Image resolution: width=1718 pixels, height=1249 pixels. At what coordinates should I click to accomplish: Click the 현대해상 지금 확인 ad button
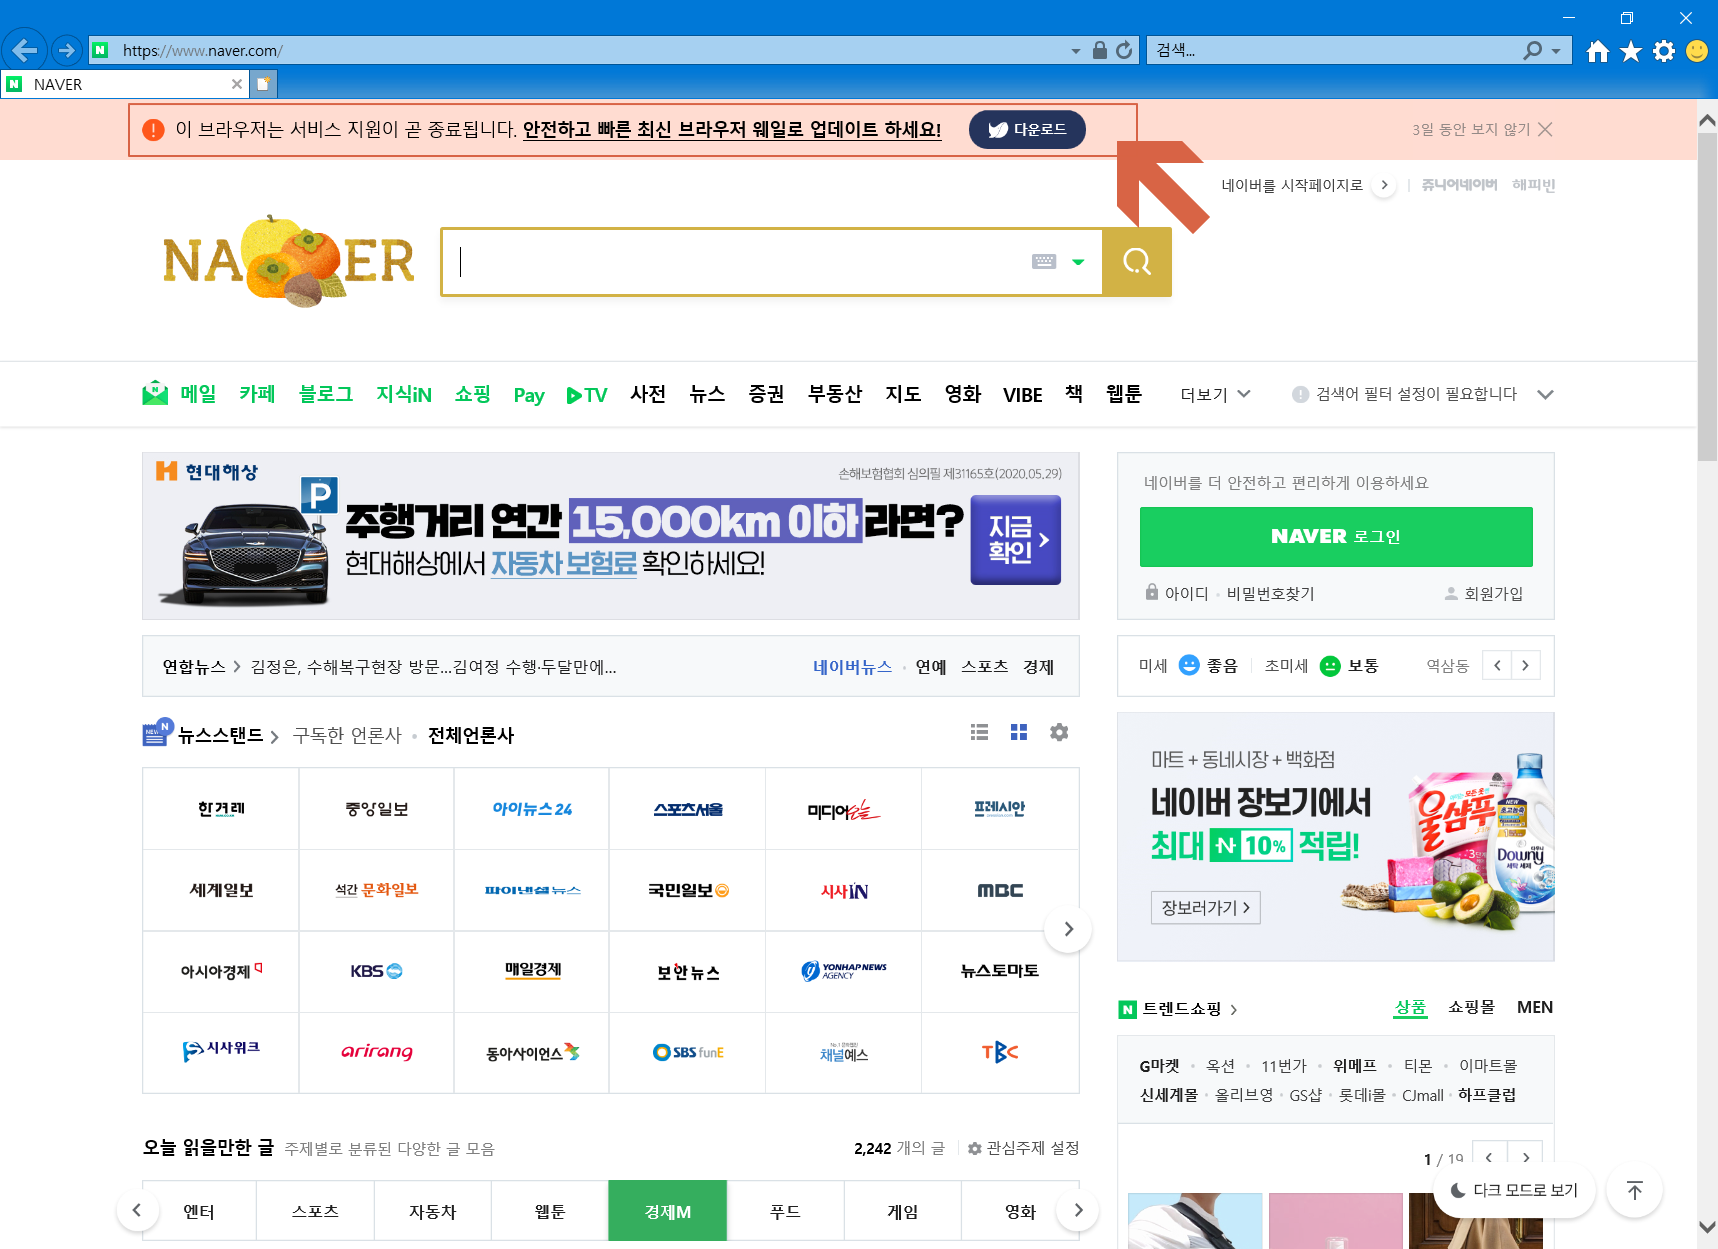tap(1016, 540)
